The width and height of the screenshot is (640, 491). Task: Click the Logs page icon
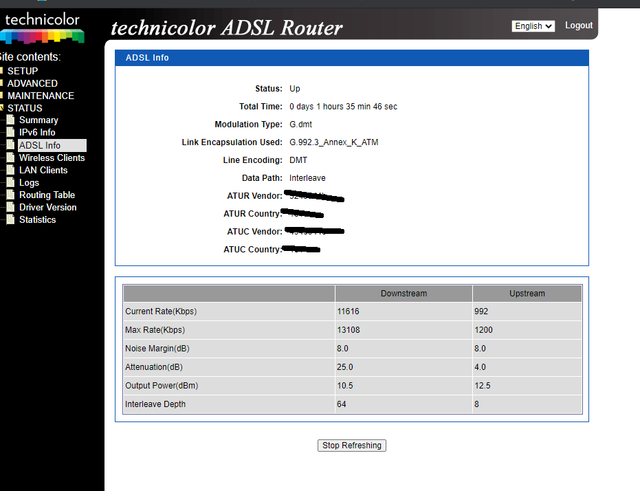(x=11, y=182)
